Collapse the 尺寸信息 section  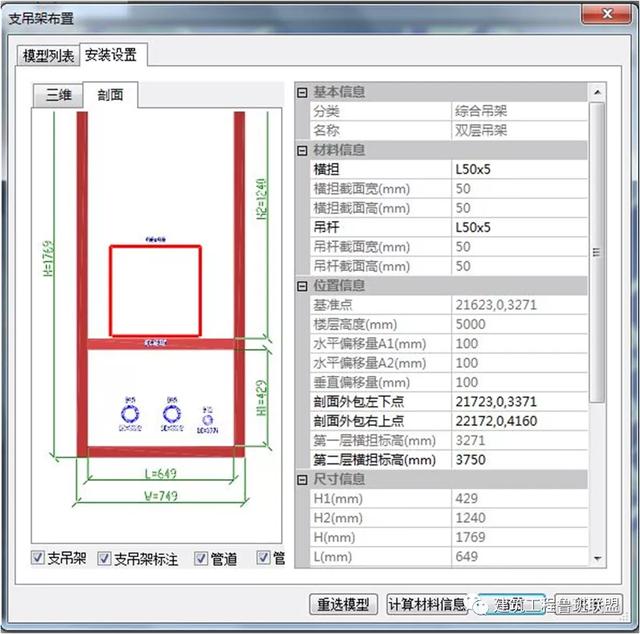coord(301,479)
